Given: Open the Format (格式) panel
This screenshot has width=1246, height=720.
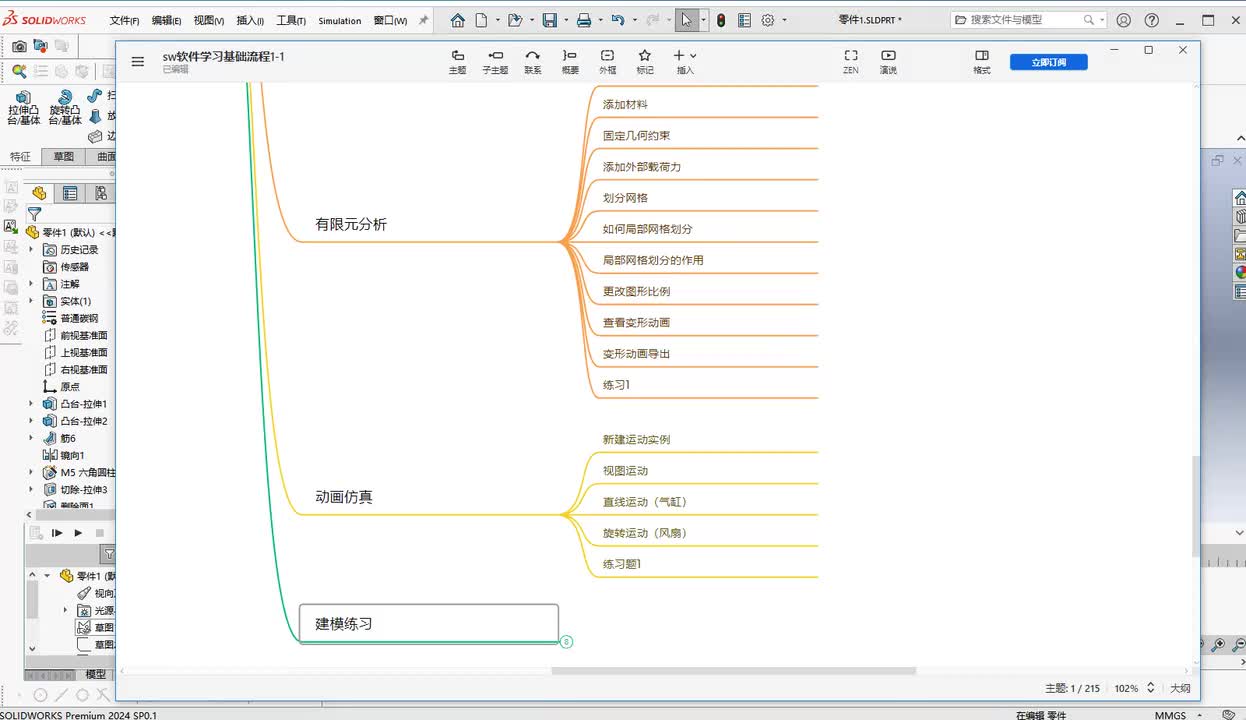Looking at the screenshot, I should 982,62.
